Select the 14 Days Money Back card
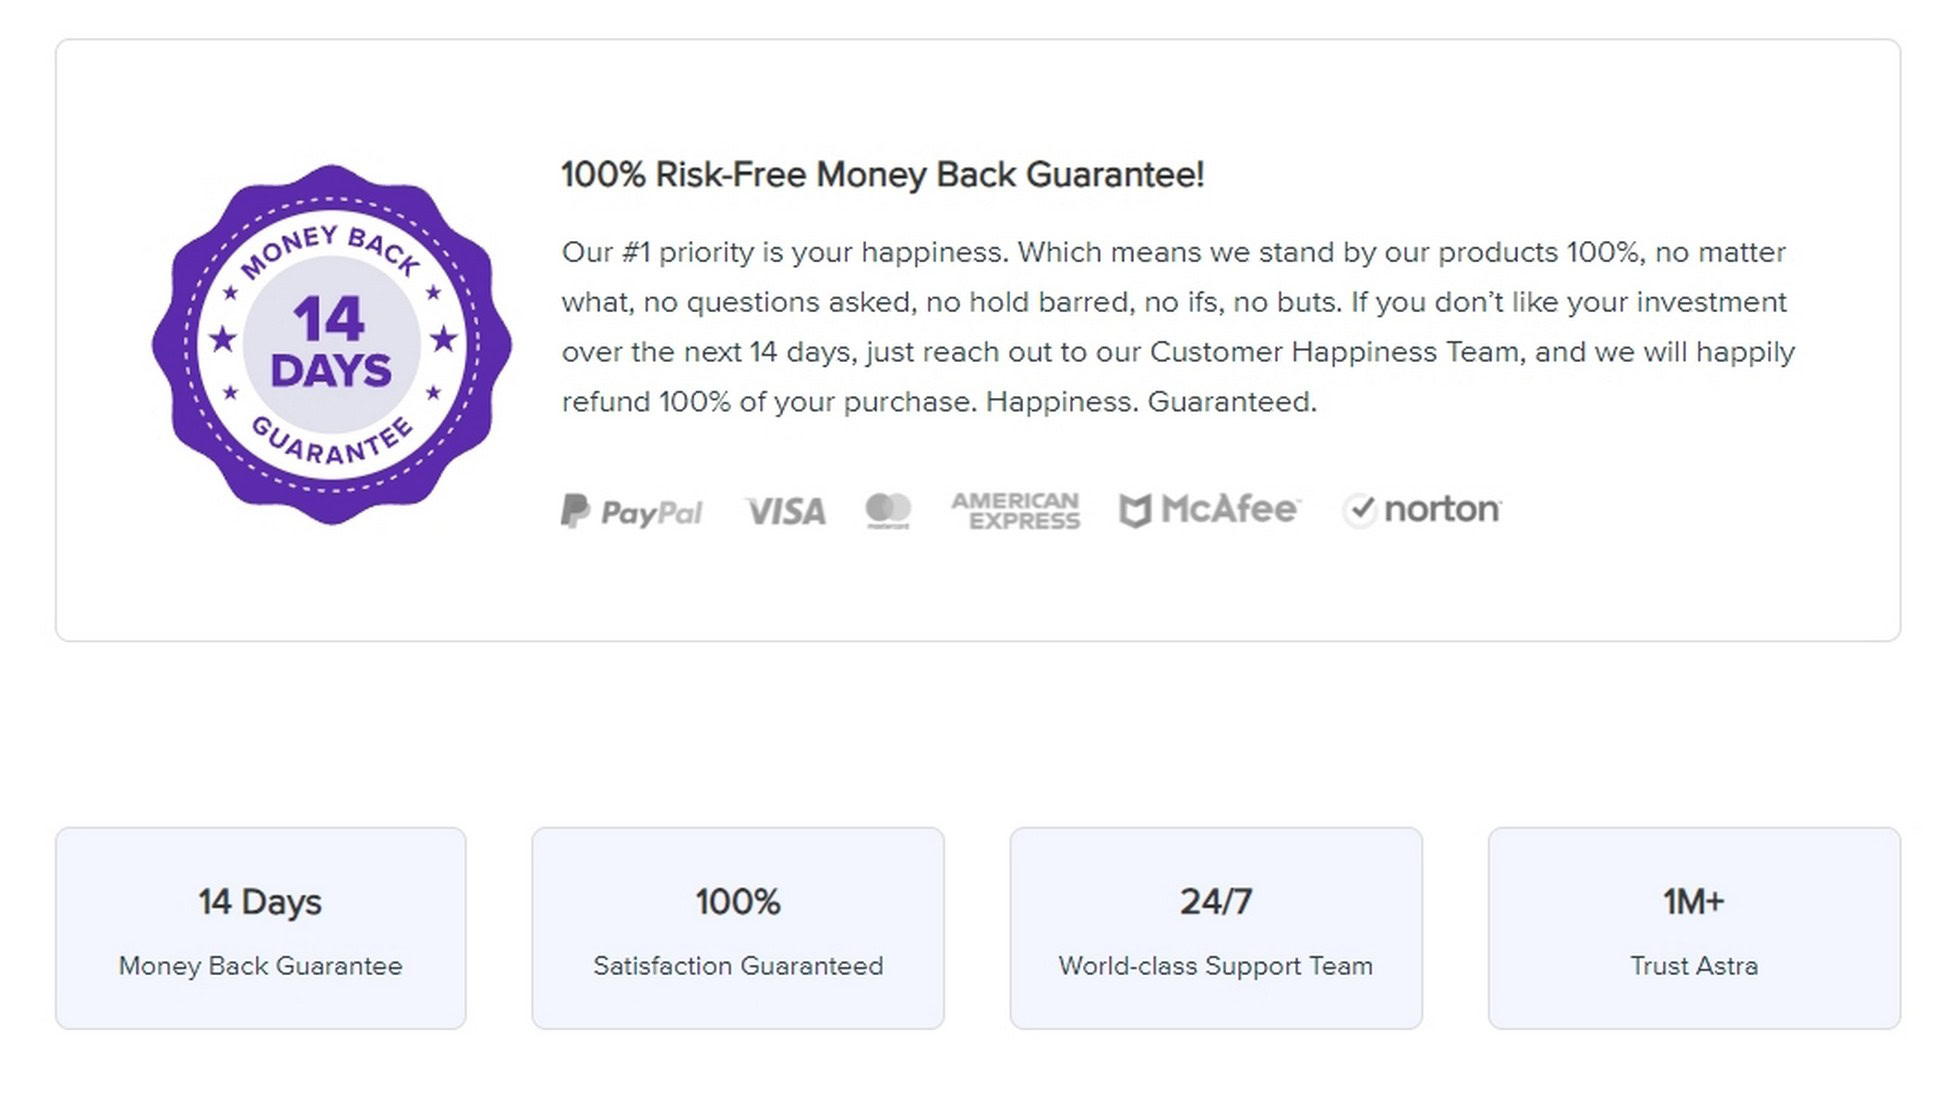This screenshot has width=1950, height=1095. coord(261,928)
